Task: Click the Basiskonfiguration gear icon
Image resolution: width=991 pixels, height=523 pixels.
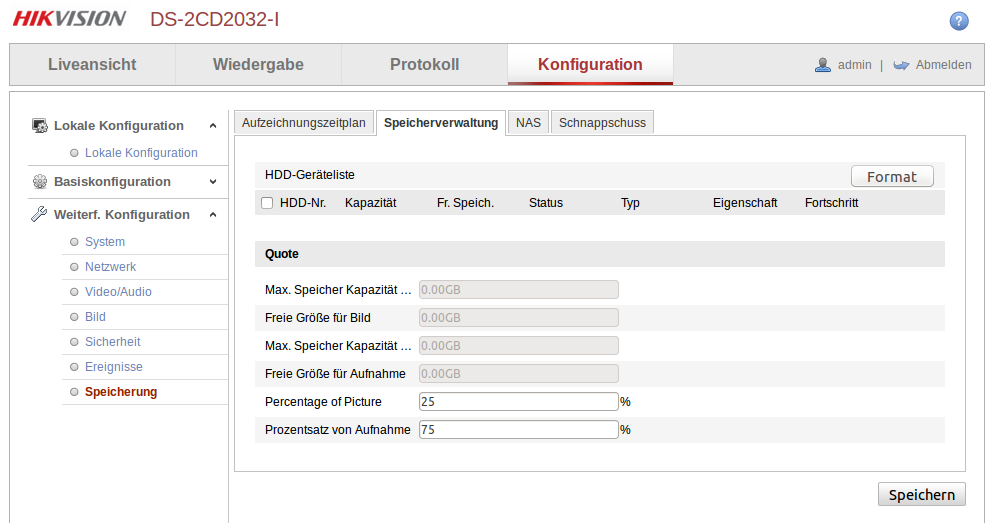Action: pos(40,182)
